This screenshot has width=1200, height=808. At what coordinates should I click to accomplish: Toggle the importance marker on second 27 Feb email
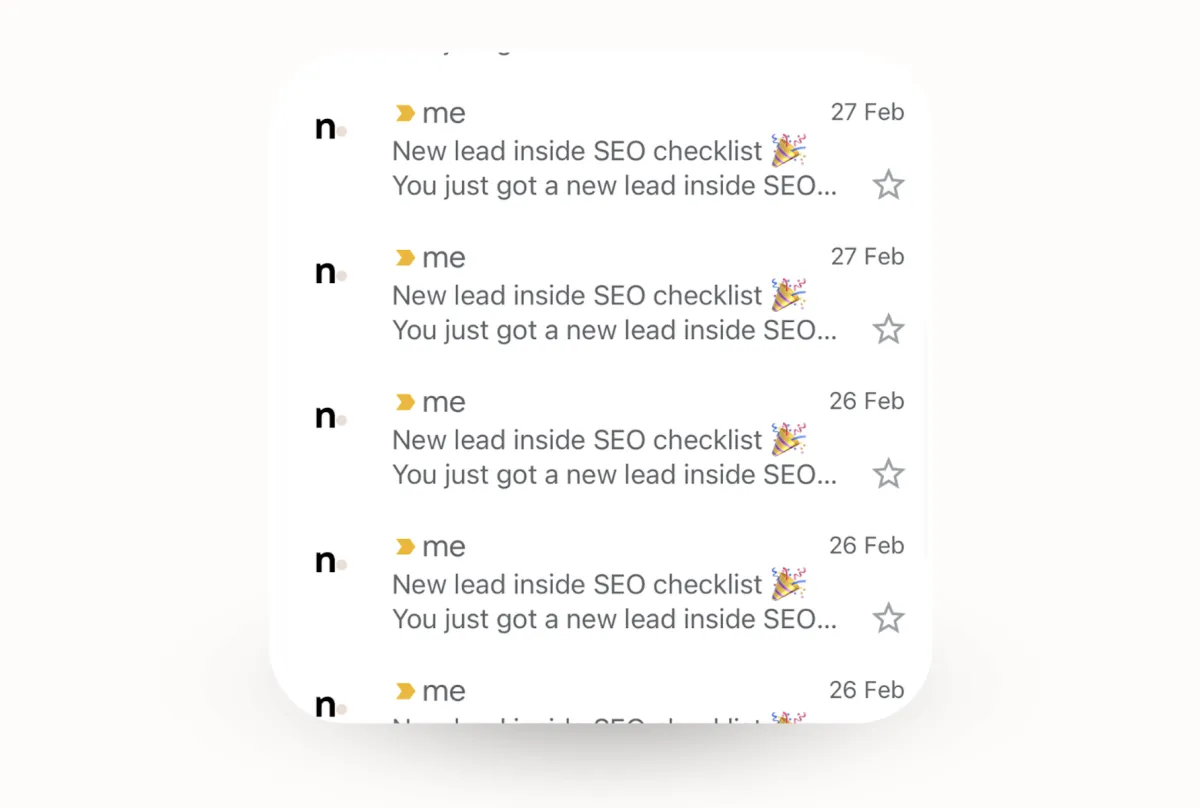pyautogui.click(x=405, y=258)
